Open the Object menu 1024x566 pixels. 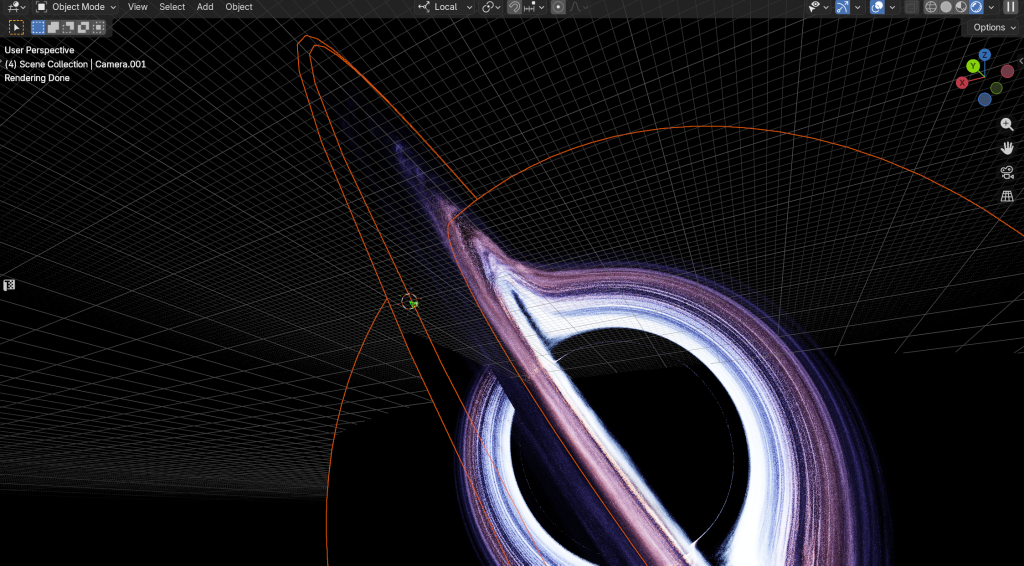[239, 7]
